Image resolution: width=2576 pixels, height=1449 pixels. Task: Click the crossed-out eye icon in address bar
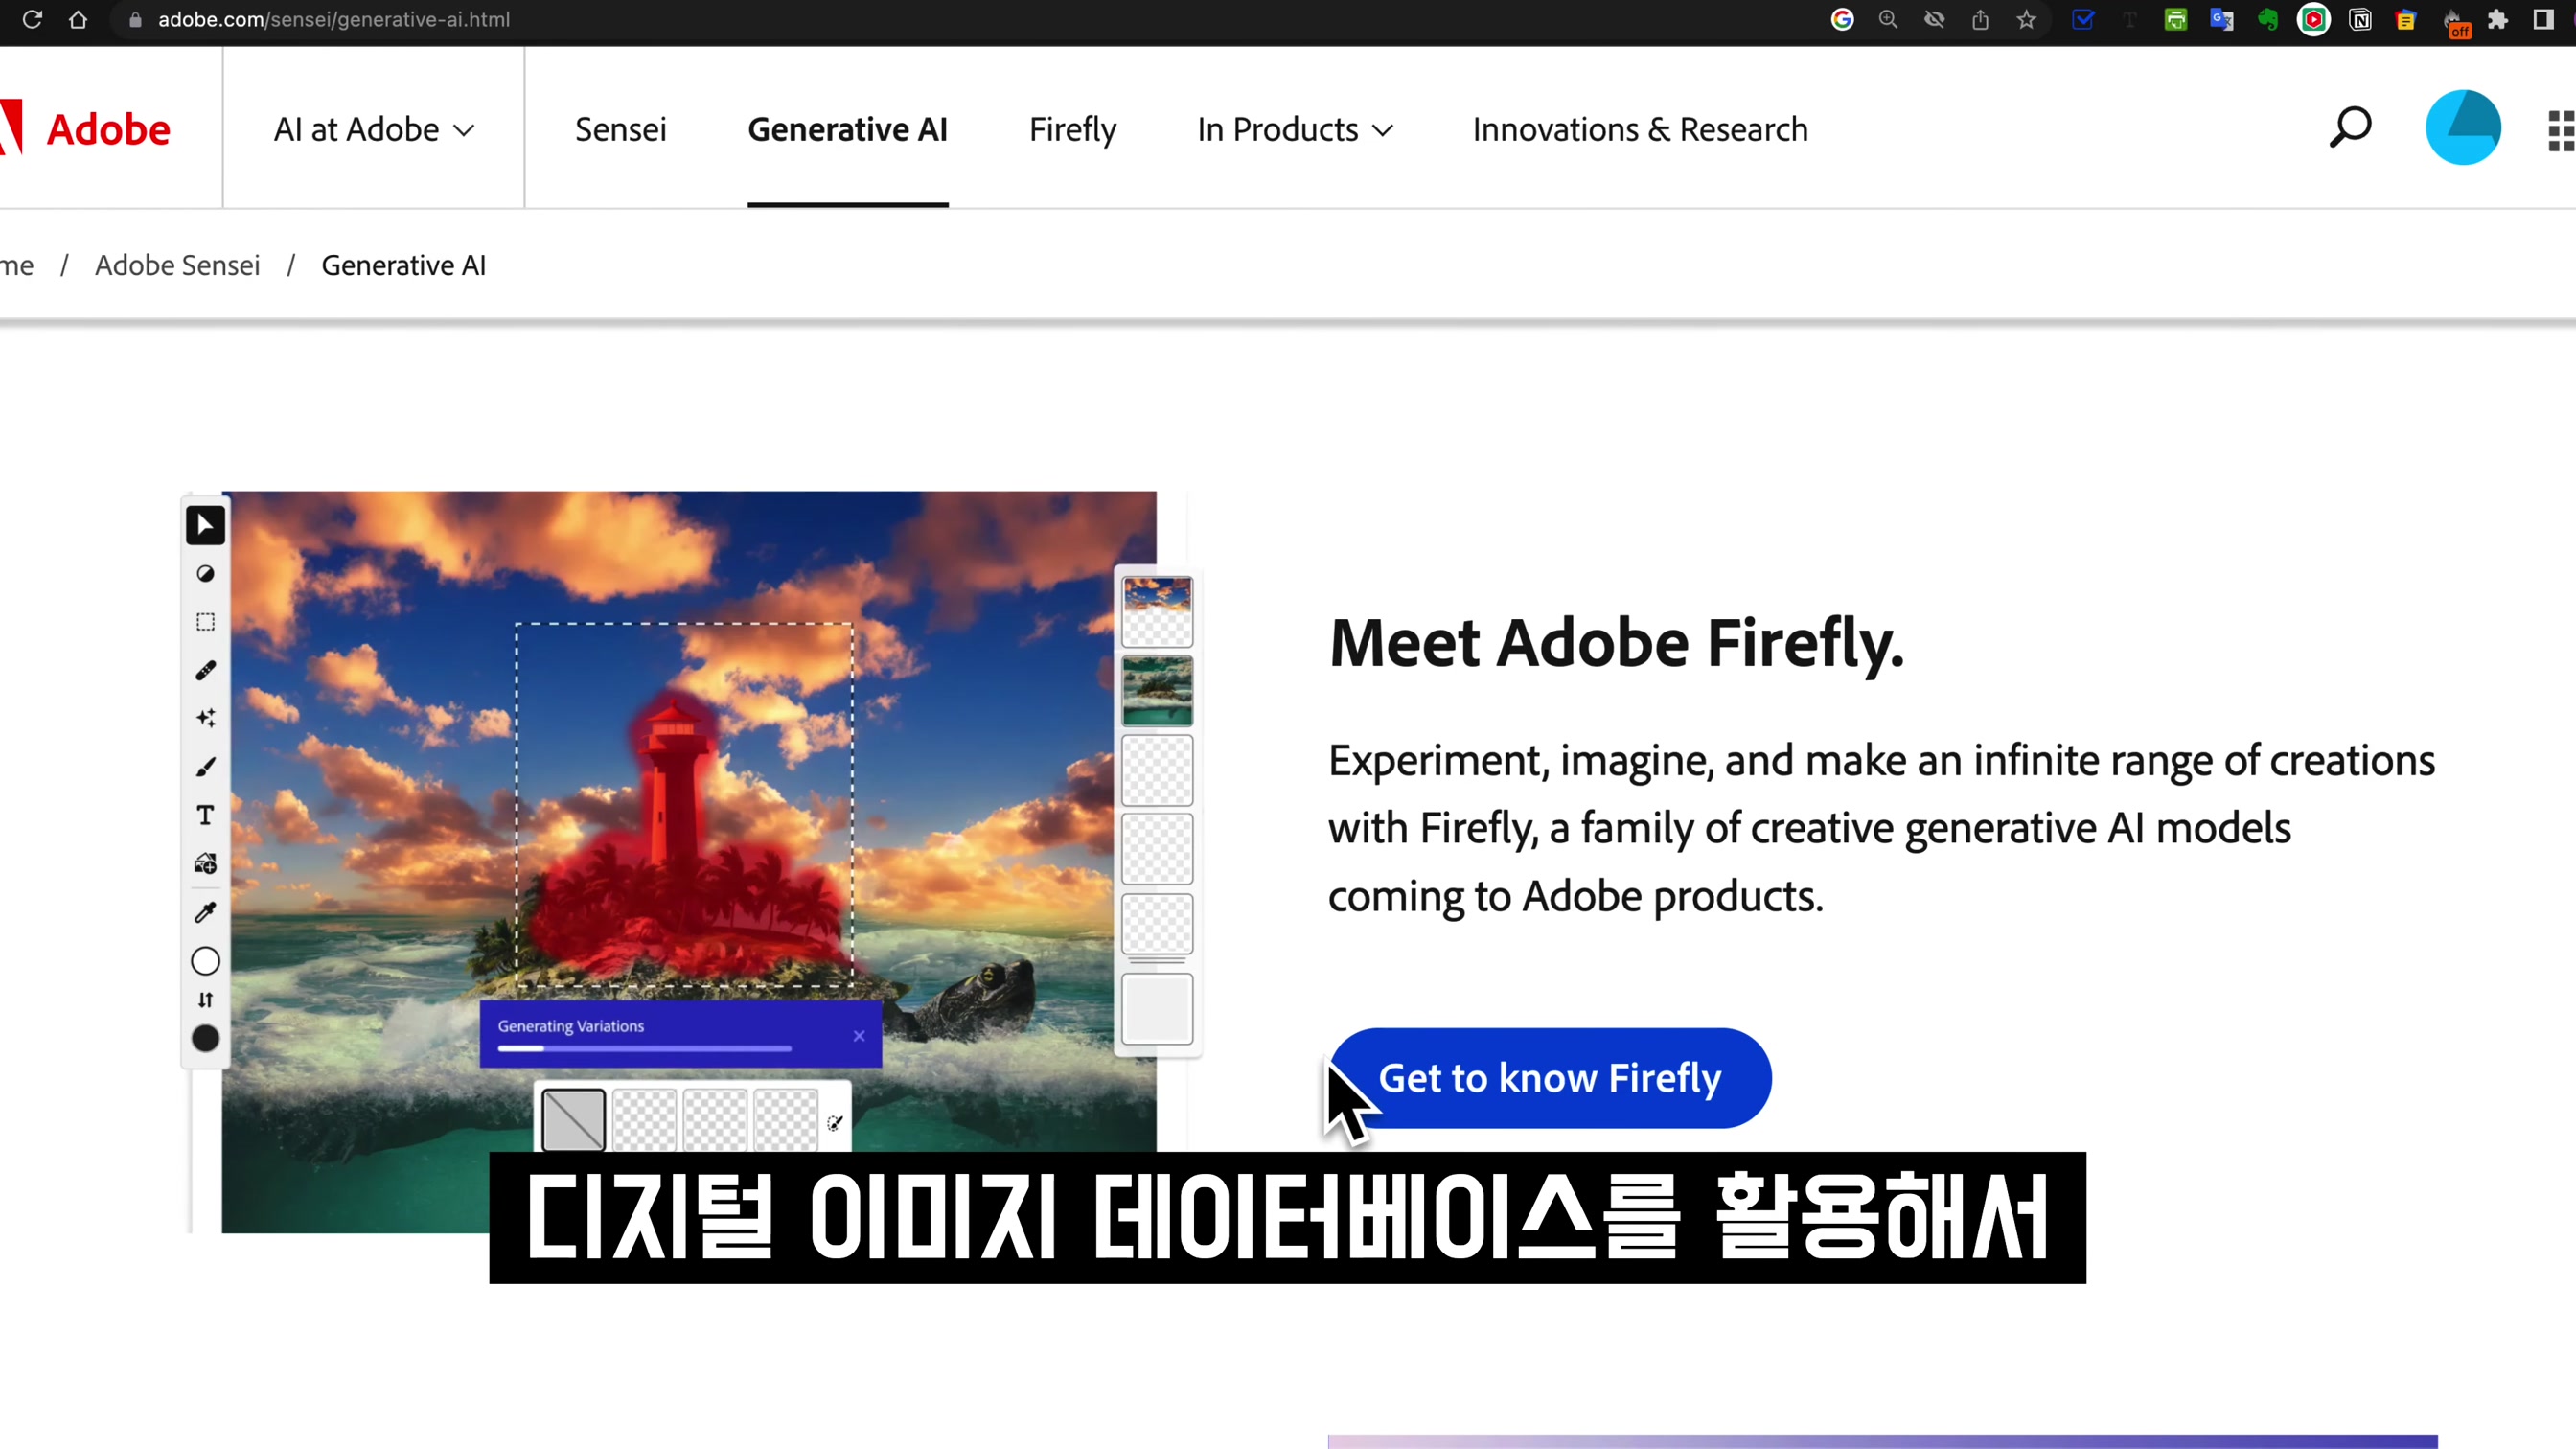tap(1934, 19)
